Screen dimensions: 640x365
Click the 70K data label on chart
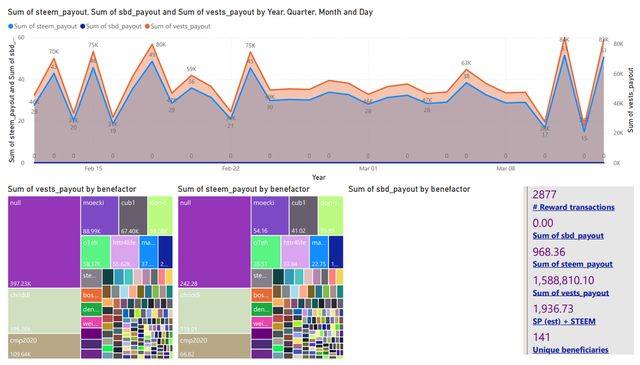tap(54, 52)
